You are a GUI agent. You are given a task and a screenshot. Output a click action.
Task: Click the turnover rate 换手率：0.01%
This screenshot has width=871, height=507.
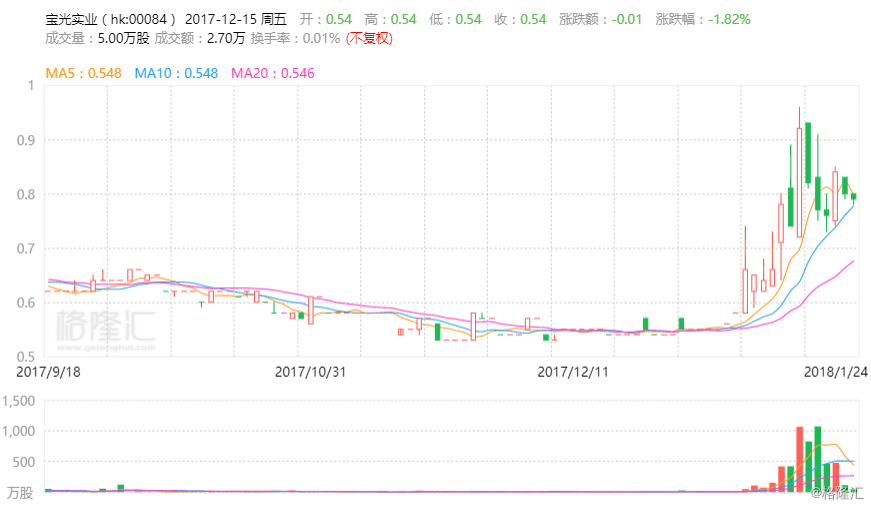tap(295, 38)
